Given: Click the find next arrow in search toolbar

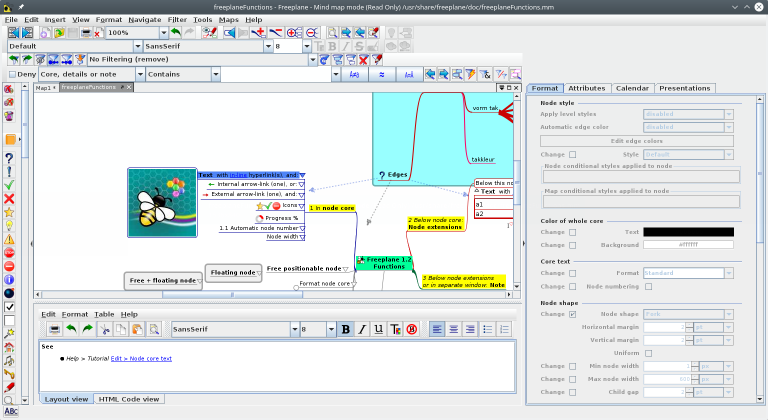Looking at the screenshot, I should click(x=443, y=74).
